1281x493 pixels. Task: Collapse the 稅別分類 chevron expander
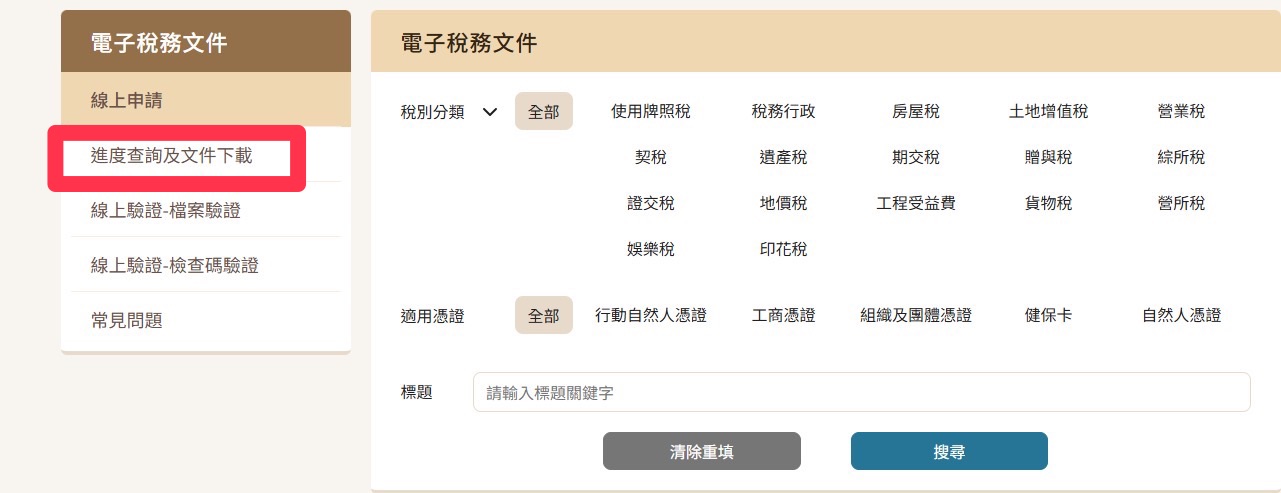(x=489, y=112)
